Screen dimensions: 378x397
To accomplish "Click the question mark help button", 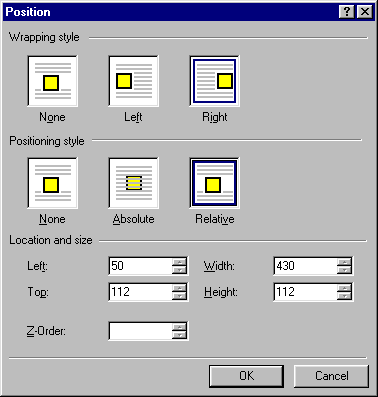I will [x=347, y=12].
